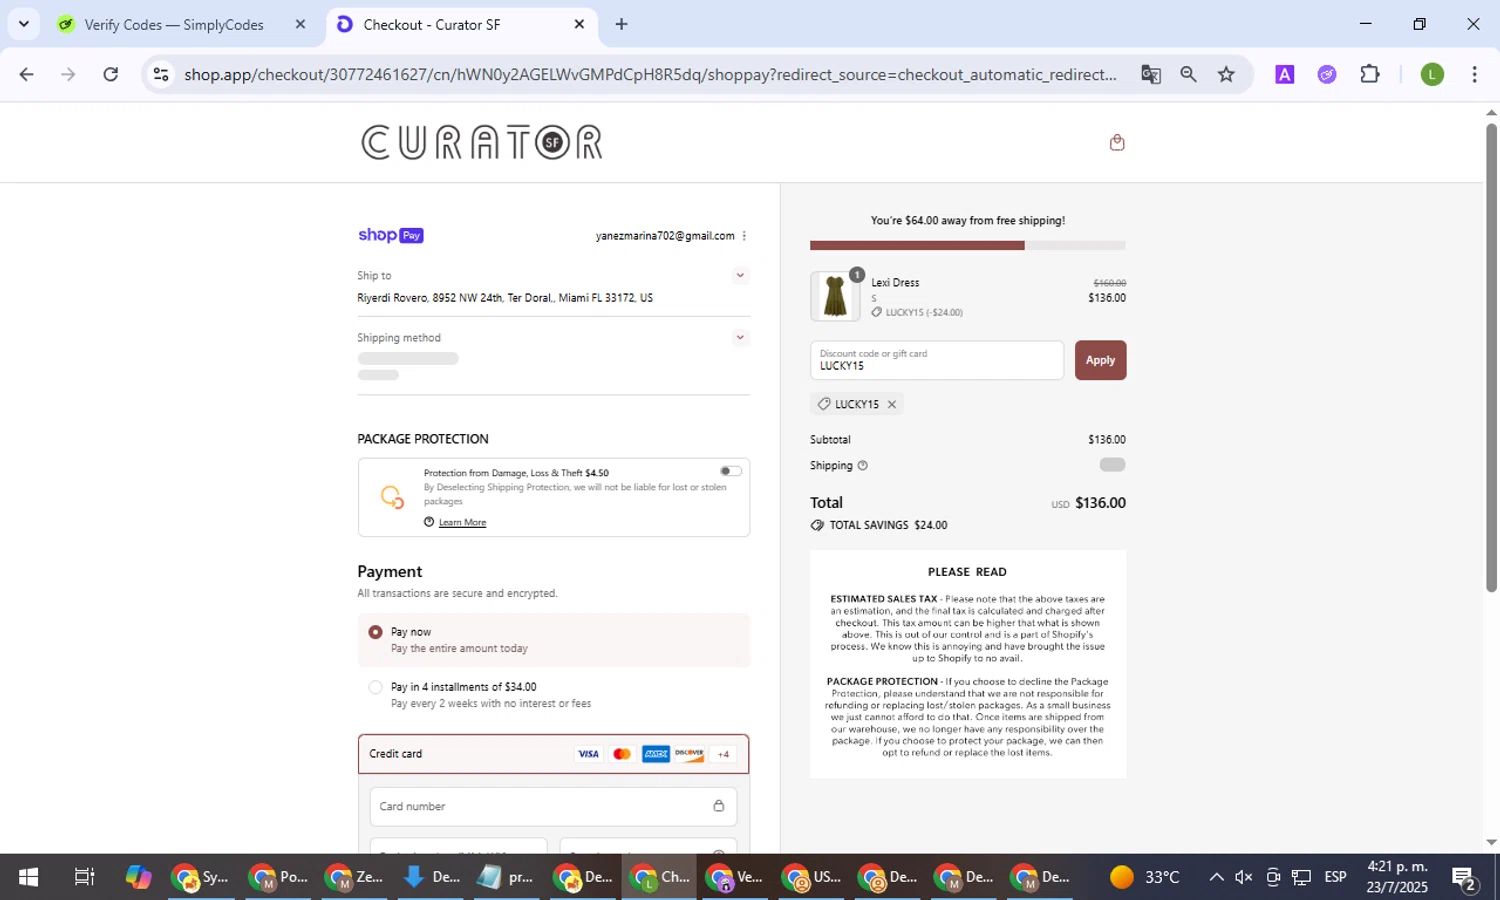Viewport: 1500px width, 900px height.
Task: Open the shopping bag cart icon
Action: coord(1117,143)
